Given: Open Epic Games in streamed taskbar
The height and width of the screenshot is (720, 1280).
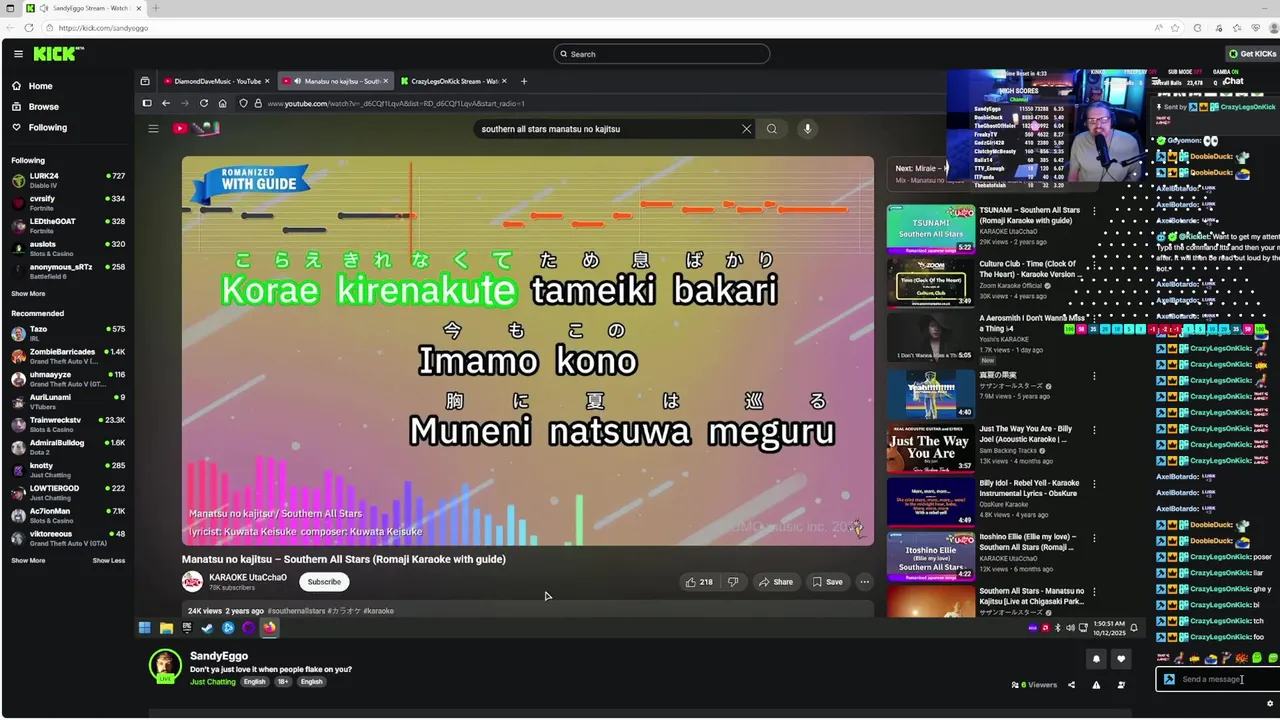Looking at the screenshot, I should [187, 628].
